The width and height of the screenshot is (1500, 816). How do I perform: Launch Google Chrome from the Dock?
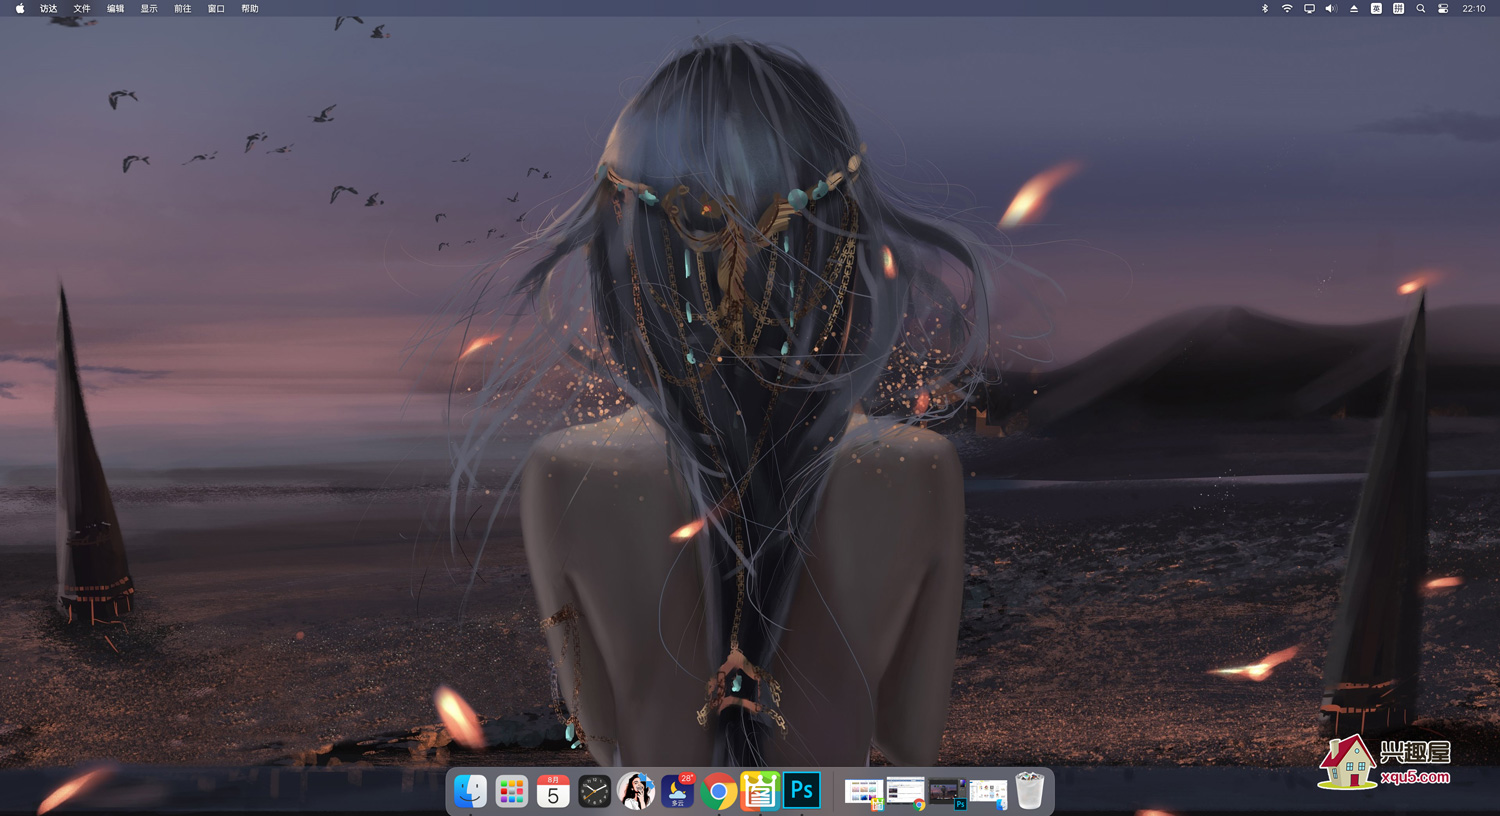pos(719,791)
